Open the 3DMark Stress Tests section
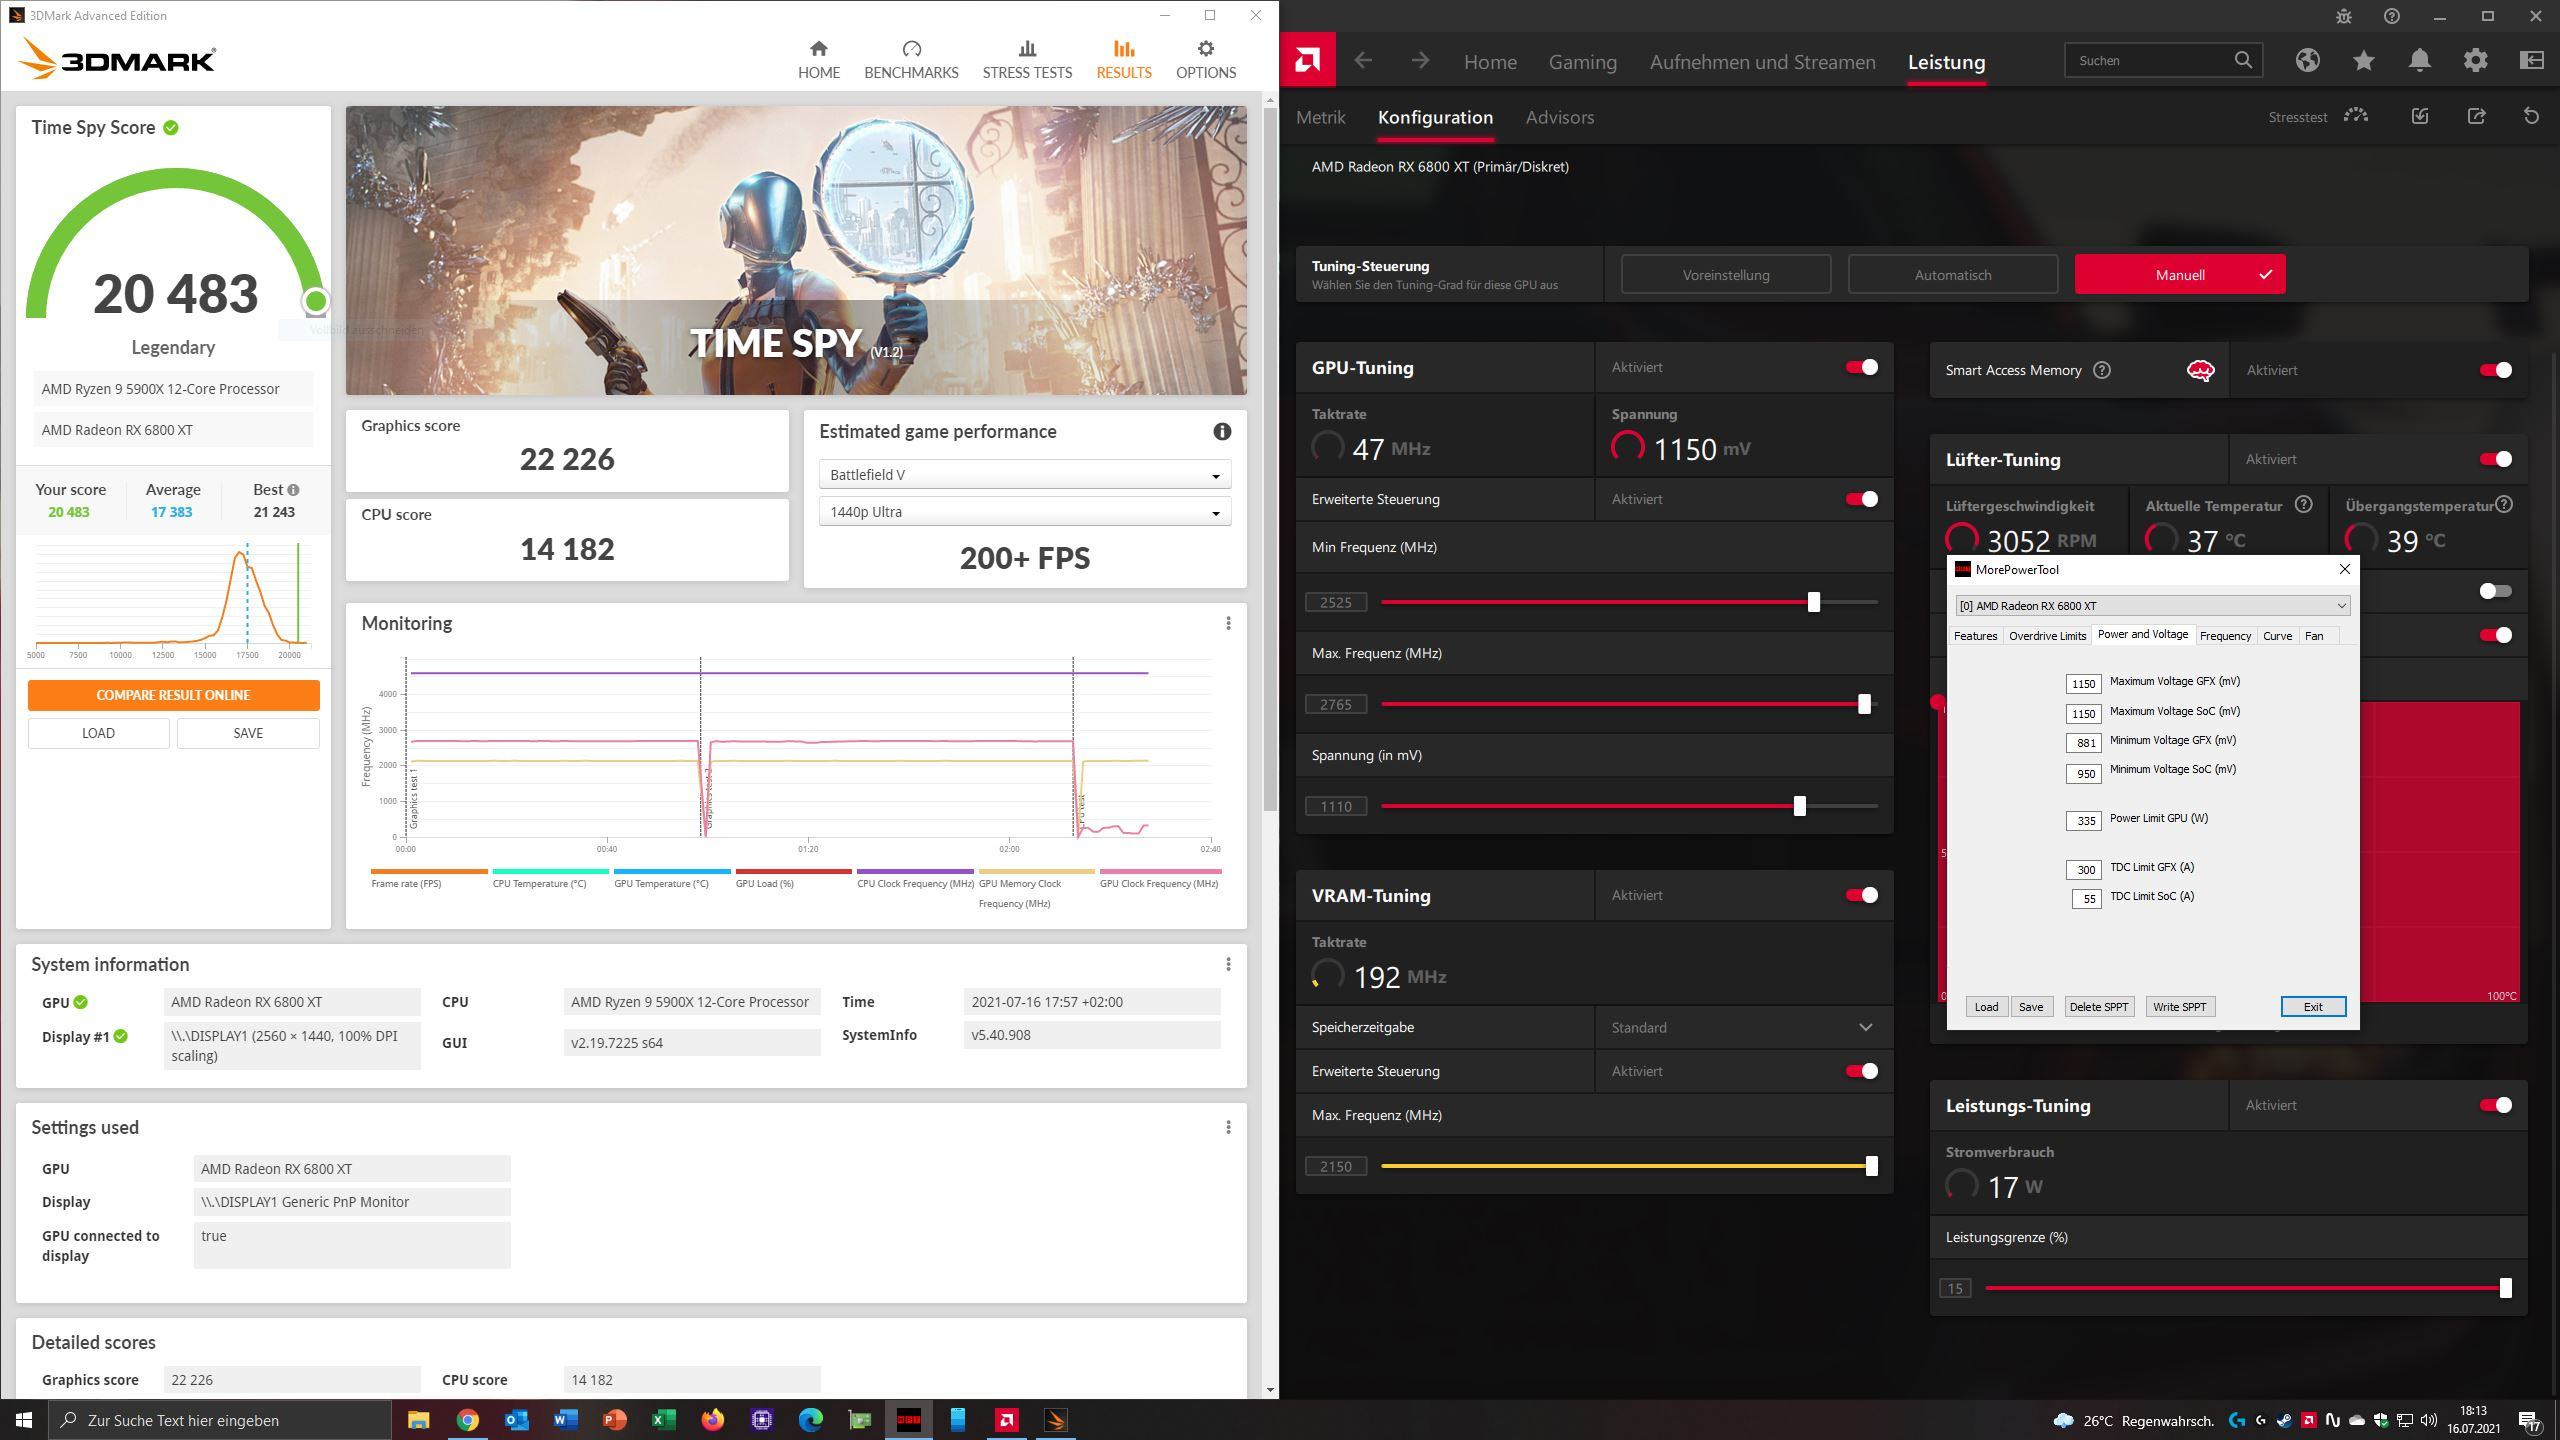2560x1440 pixels. pyautogui.click(x=1026, y=59)
